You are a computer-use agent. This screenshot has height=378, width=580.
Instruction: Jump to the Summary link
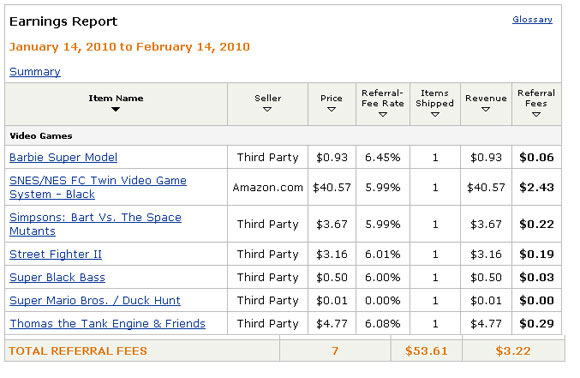click(x=35, y=71)
